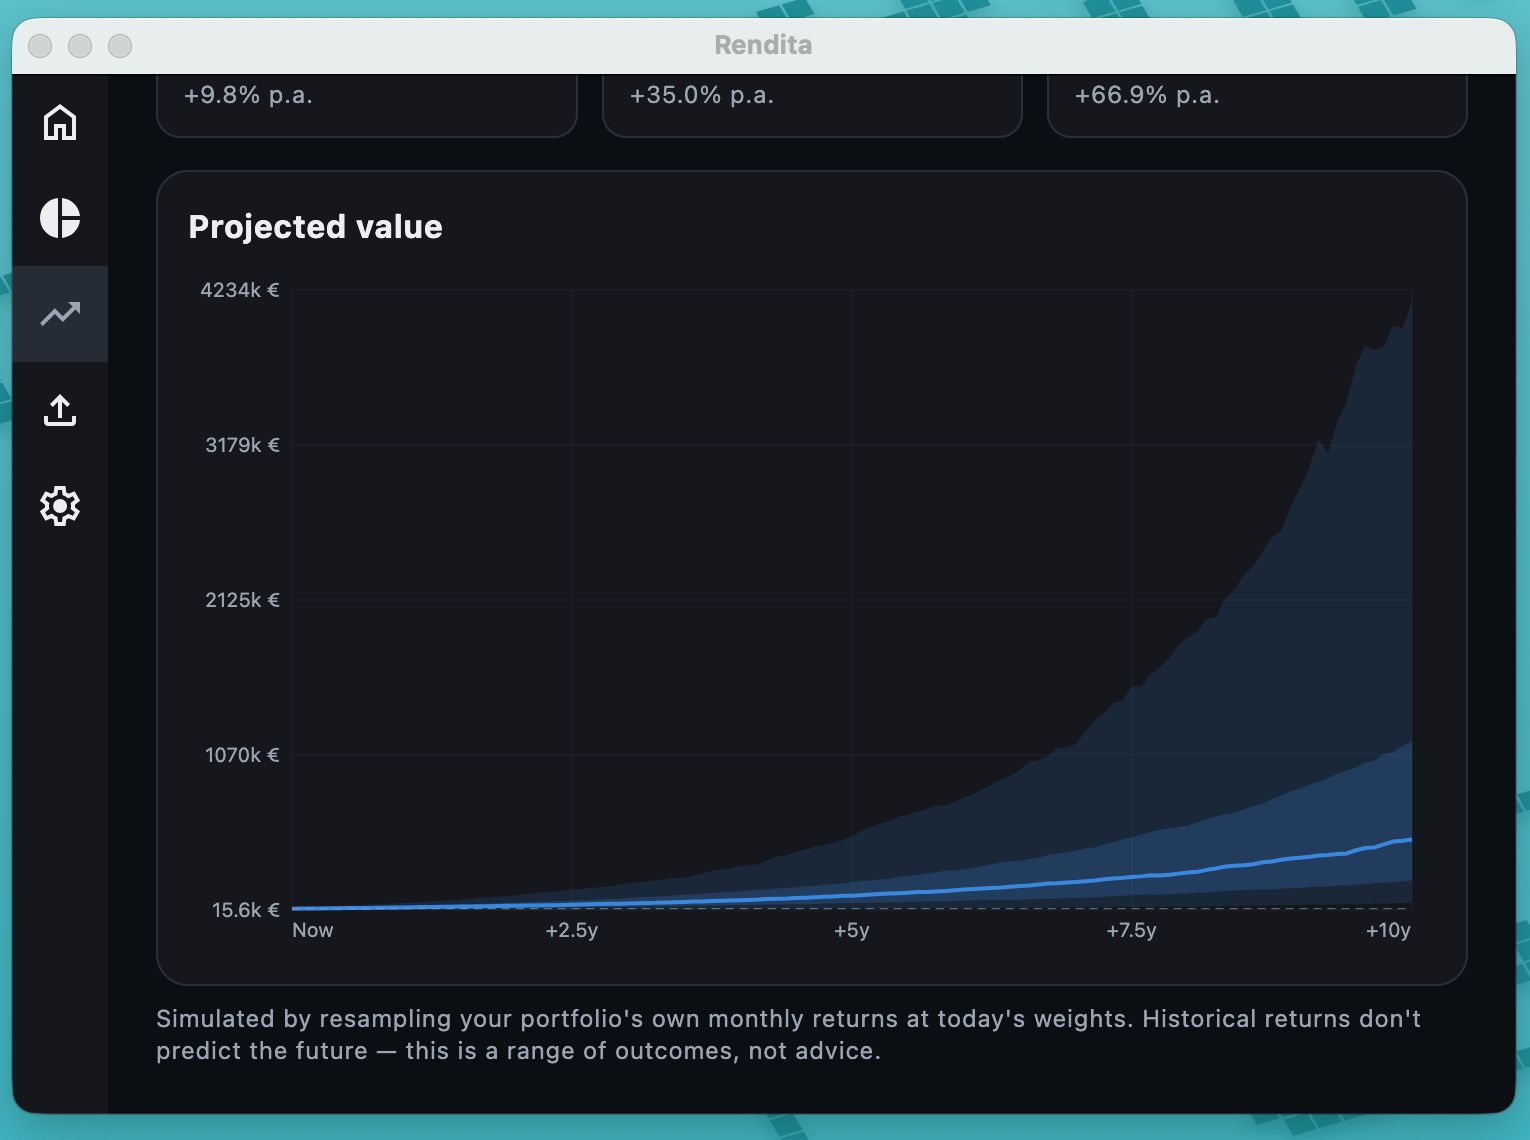Open the portfolio allocation pie chart view
1530x1140 pixels.
click(60, 218)
